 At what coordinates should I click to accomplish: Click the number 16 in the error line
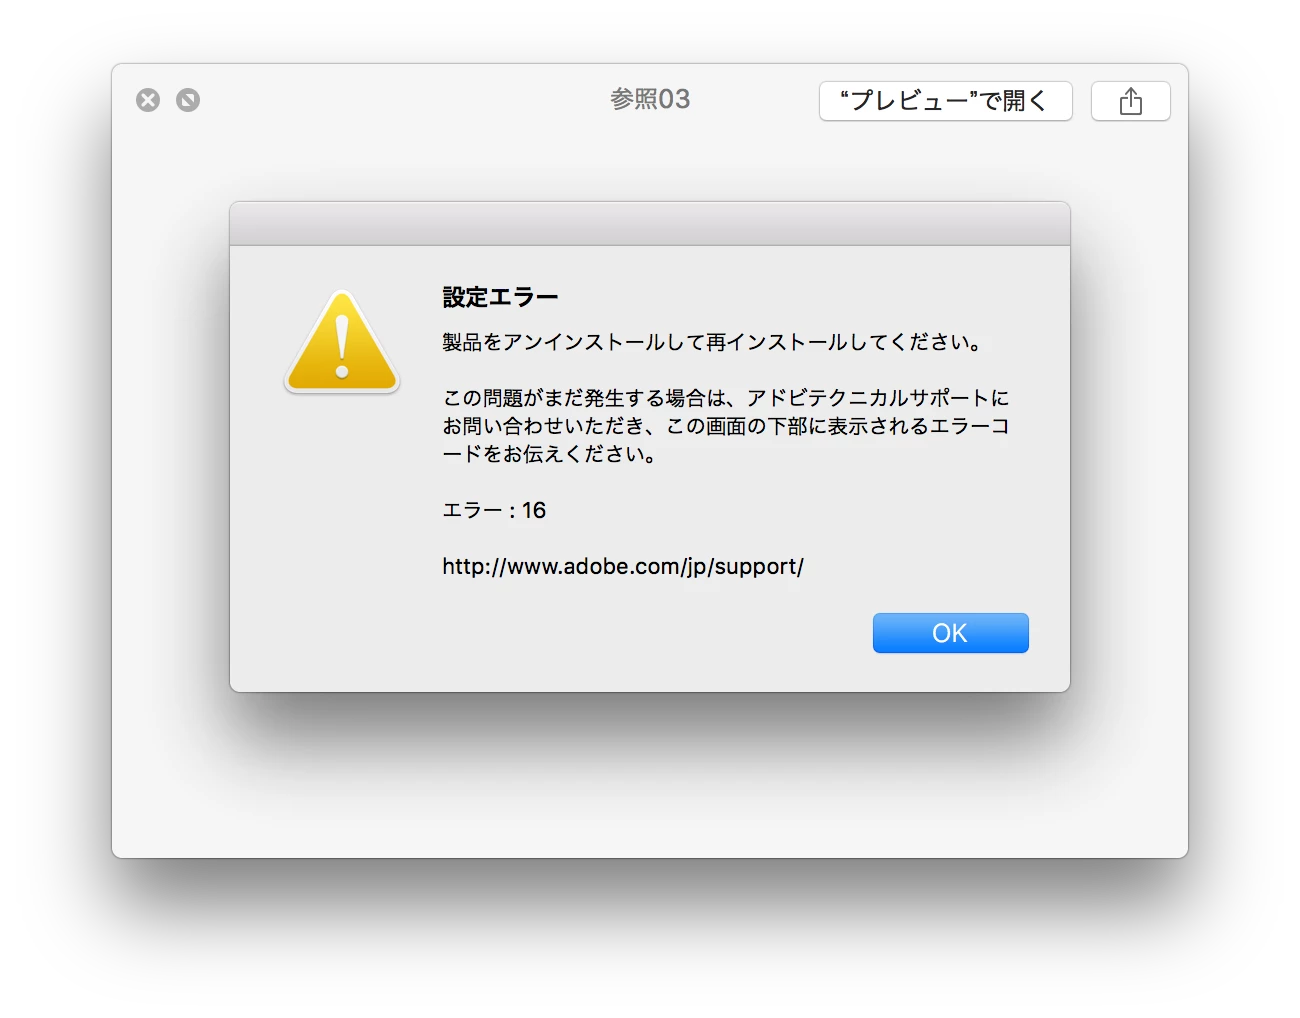point(534,510)
